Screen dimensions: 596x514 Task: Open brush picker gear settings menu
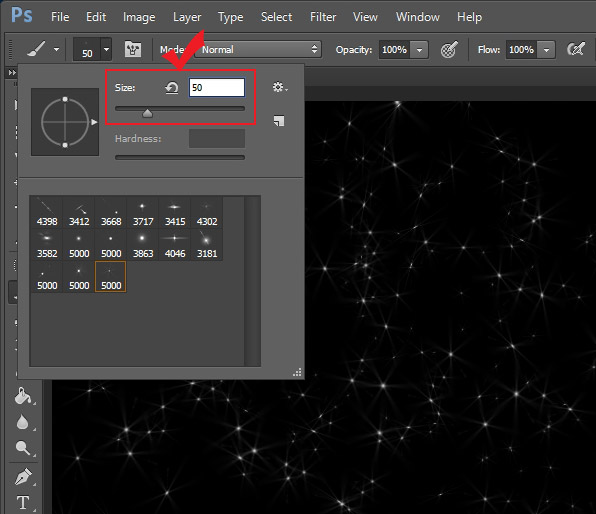tap(280, 87)
